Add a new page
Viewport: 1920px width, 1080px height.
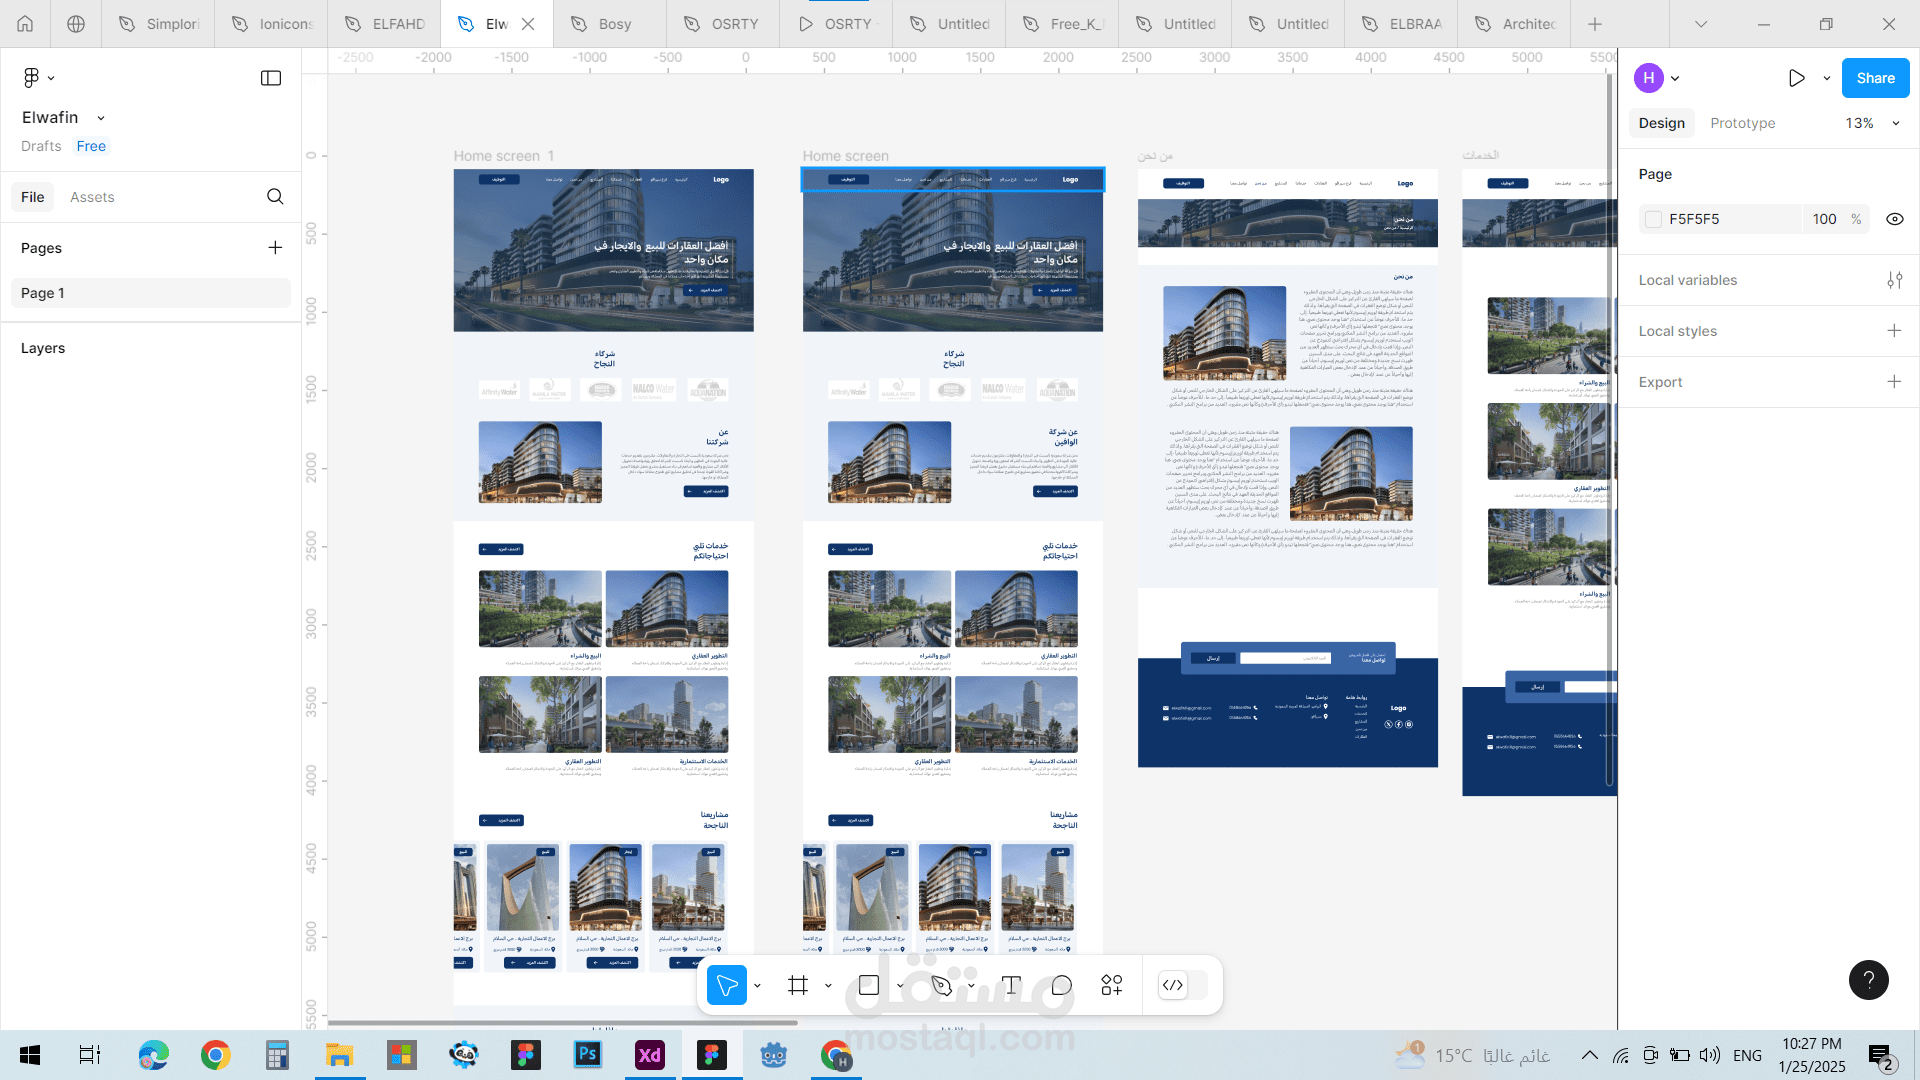pos(275,248)
